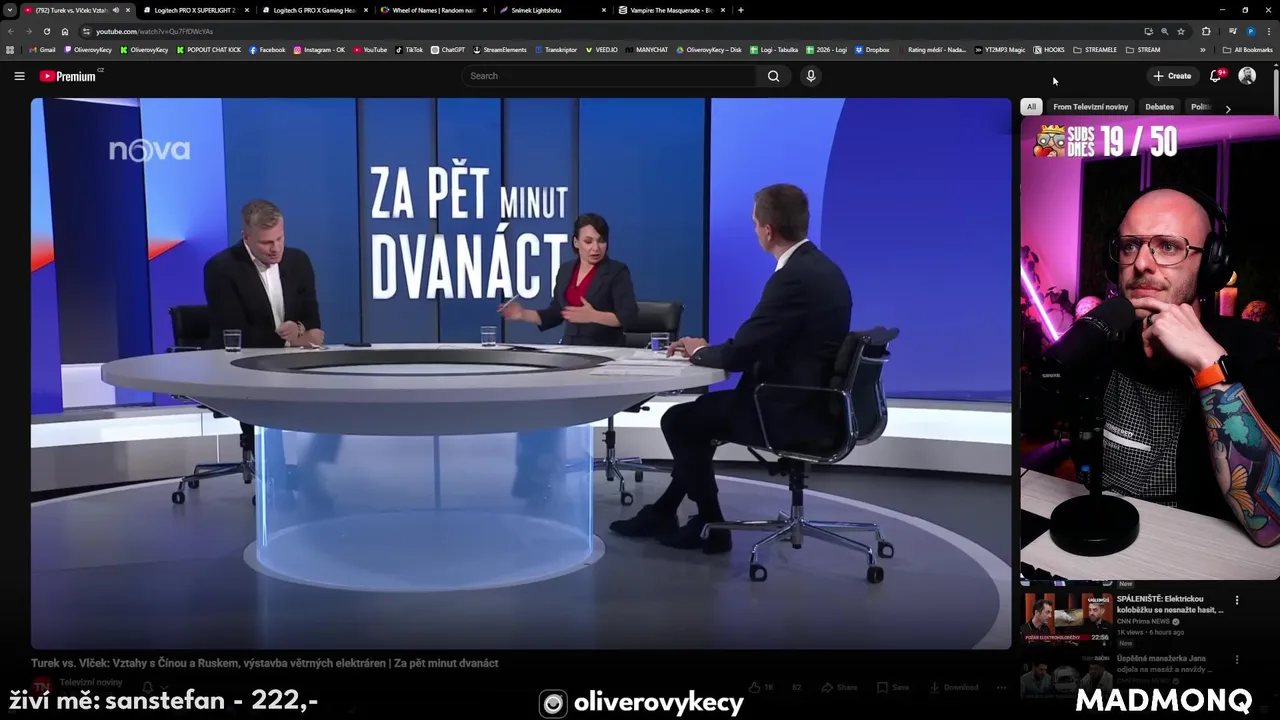The height and width of the screenshot is (720, 1280).
Task: Open the Create button menu
Action: coord(1172,76)
